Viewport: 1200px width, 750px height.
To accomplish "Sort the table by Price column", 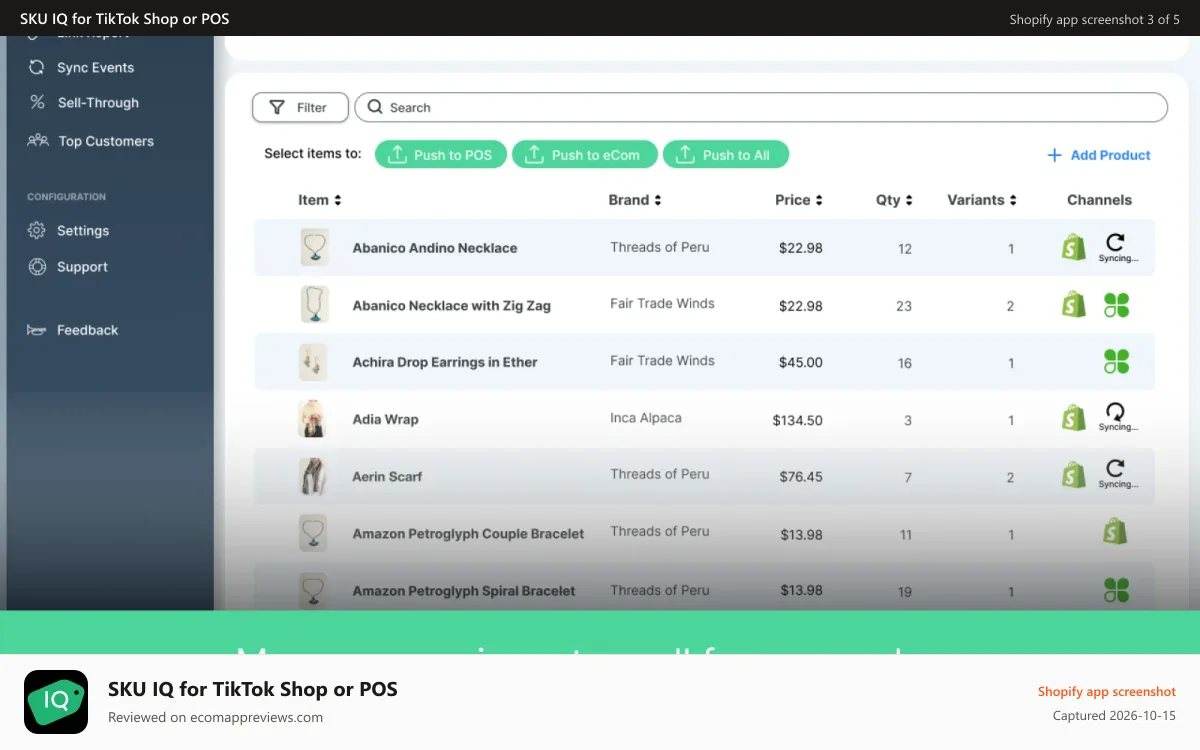I will 799,200.
